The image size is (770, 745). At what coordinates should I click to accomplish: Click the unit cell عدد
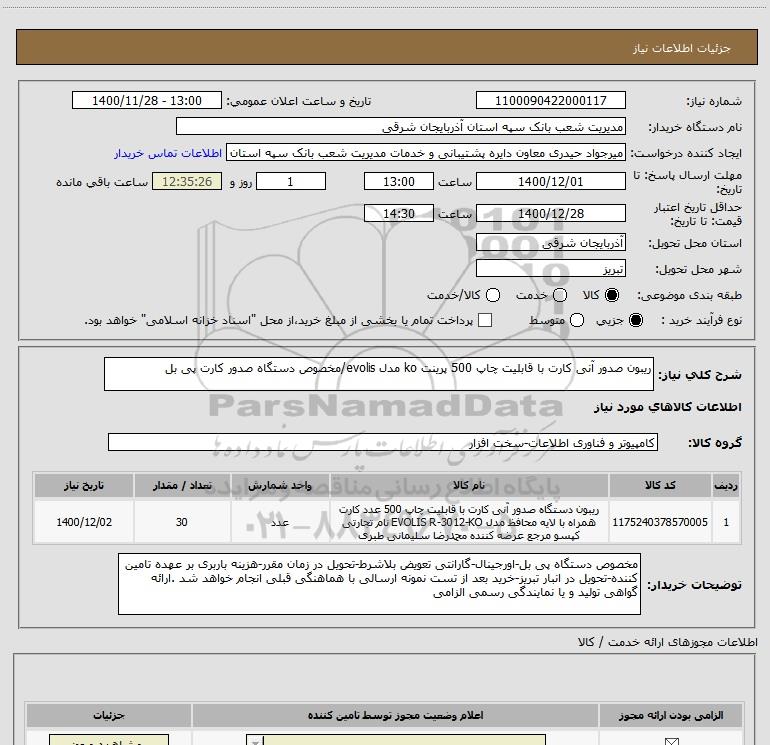(280, 522)
